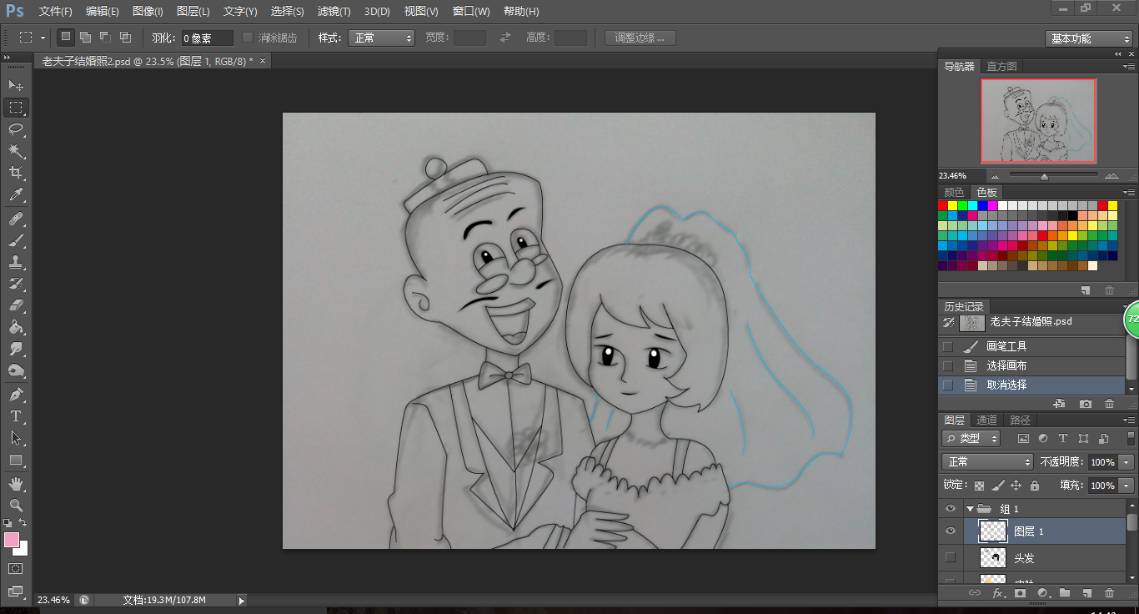1139x614 pixels.
Task: Select the Hand tool
Action: [15, 484]
